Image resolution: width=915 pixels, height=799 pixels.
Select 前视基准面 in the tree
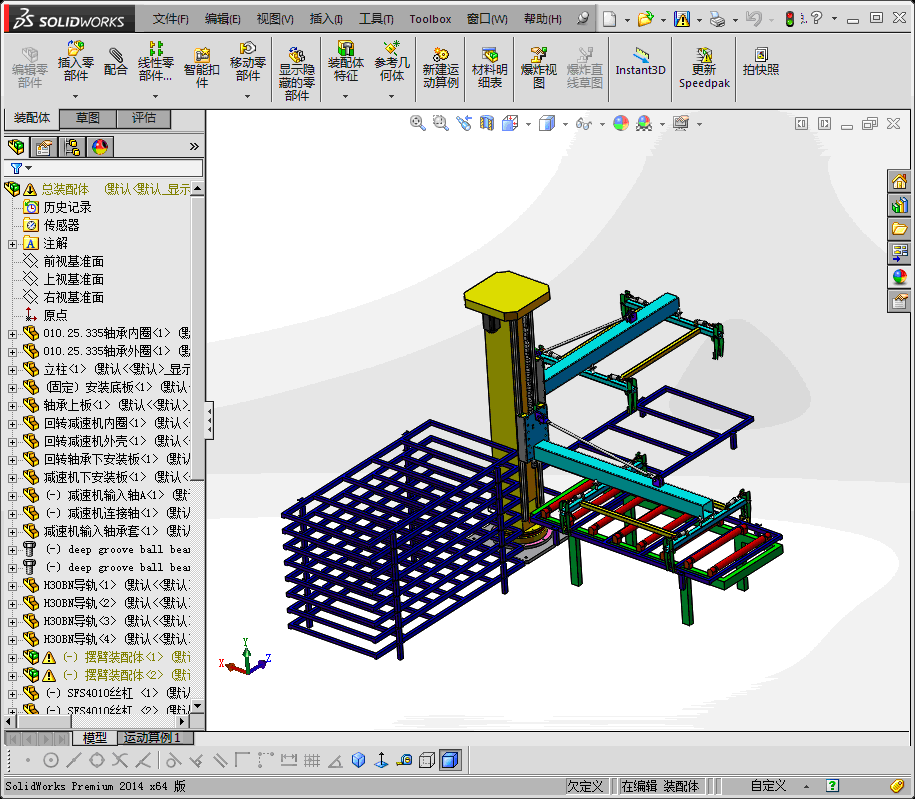coord(74,261)
